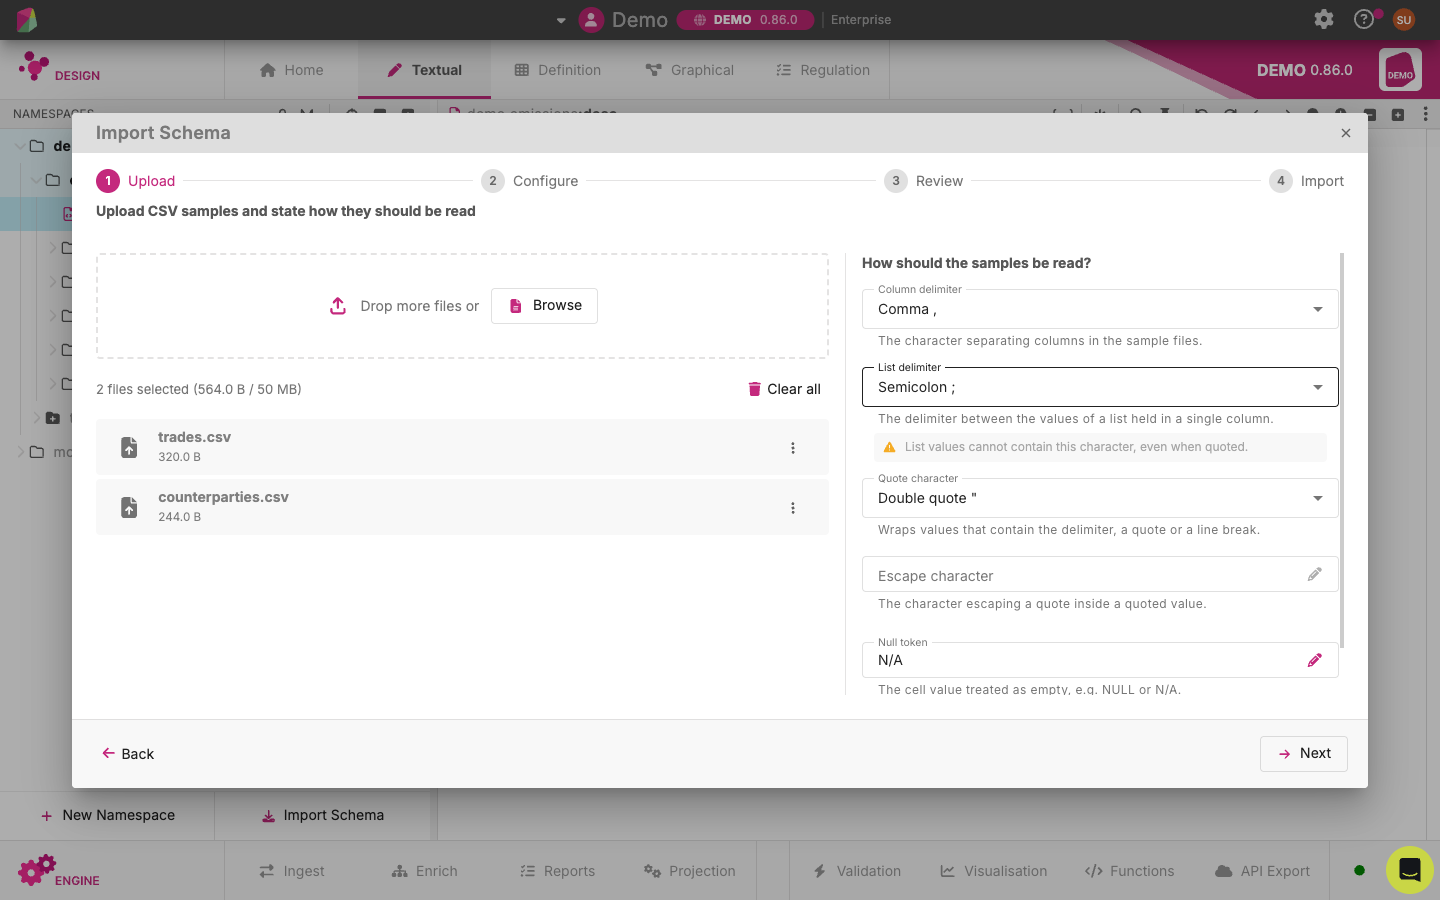The height and width of the screenshot is (900, 1440).
Task: Click the trades.csv file icon
Action: (x=129, y=447)
